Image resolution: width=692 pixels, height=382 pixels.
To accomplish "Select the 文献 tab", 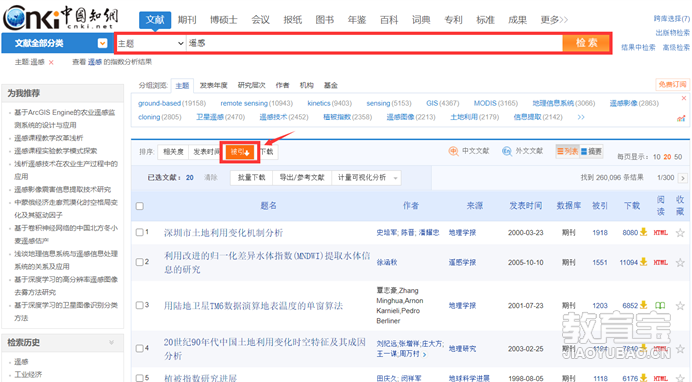I will click(155, 20).
